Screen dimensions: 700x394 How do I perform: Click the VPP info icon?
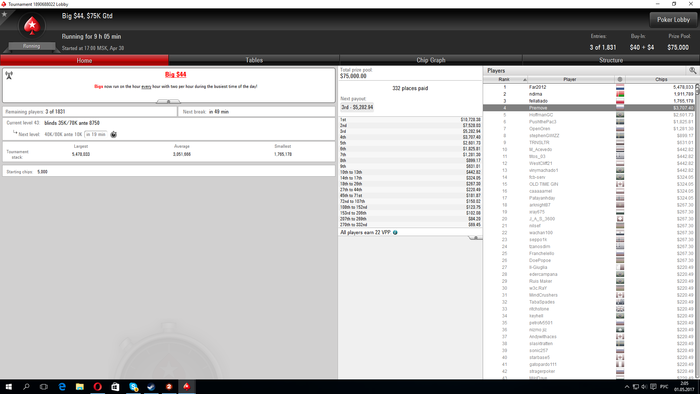click(x=395, y=232)
